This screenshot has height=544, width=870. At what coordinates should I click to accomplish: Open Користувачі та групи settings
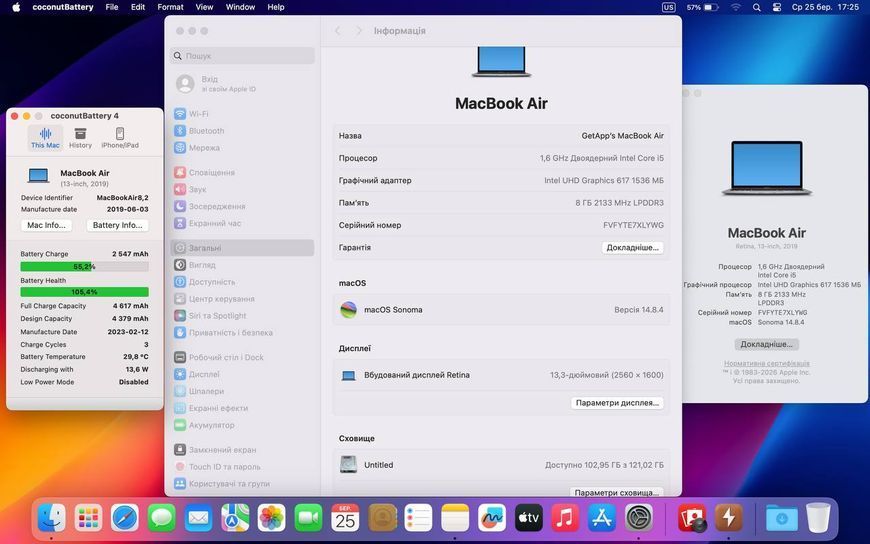pyautogui.click(x=242, y=483)
